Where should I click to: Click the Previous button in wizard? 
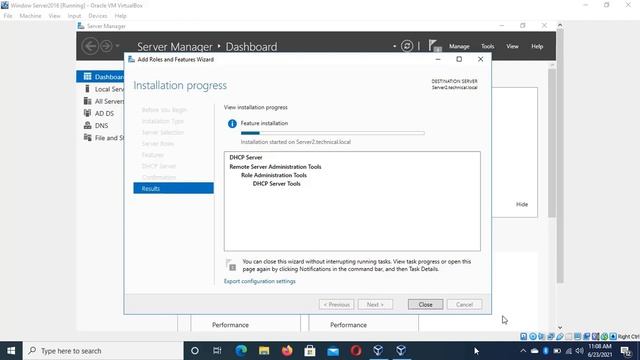click(x=336, y=304)
